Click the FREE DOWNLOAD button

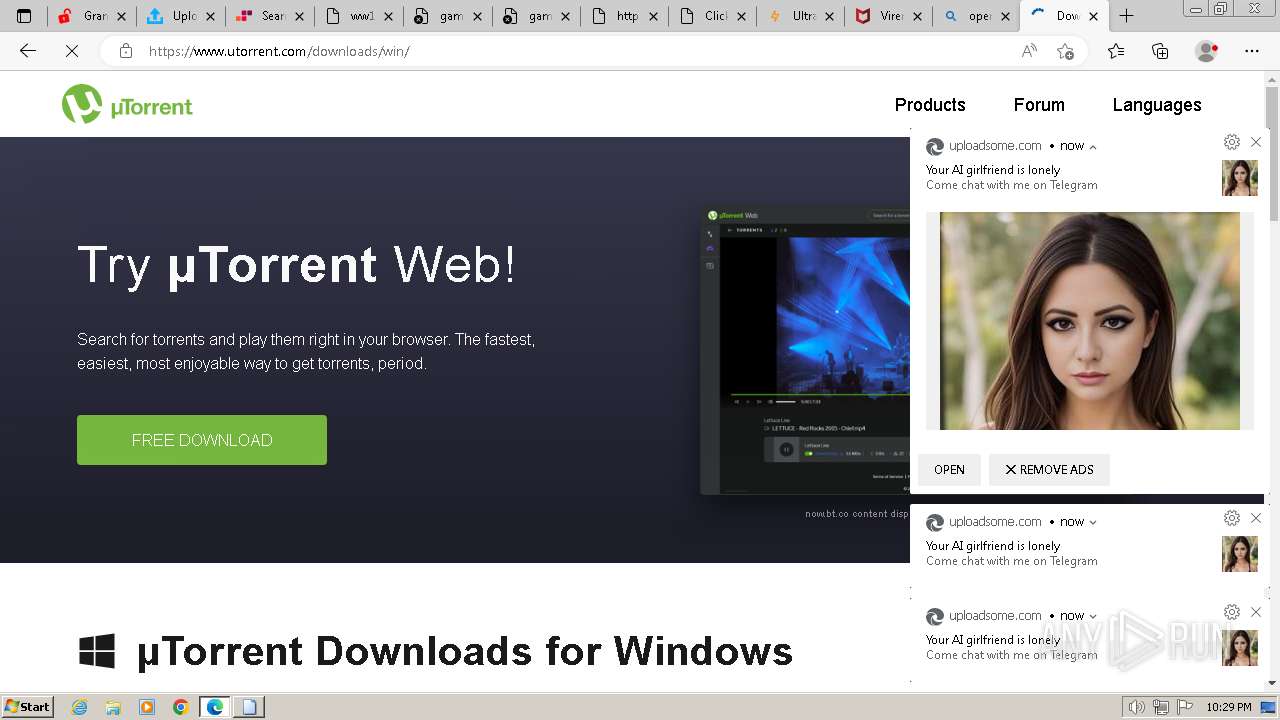(202, 440)
